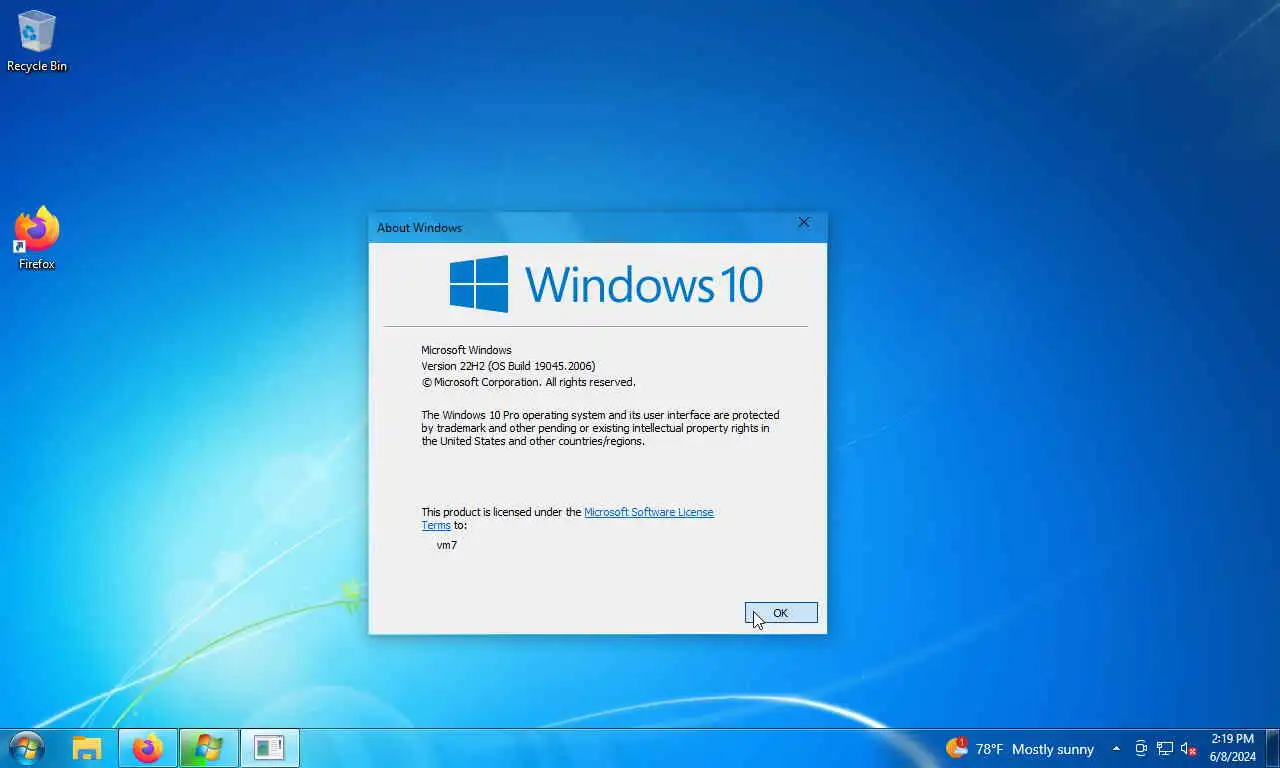Open the network status tray icon

click(x=1165, y=749)
